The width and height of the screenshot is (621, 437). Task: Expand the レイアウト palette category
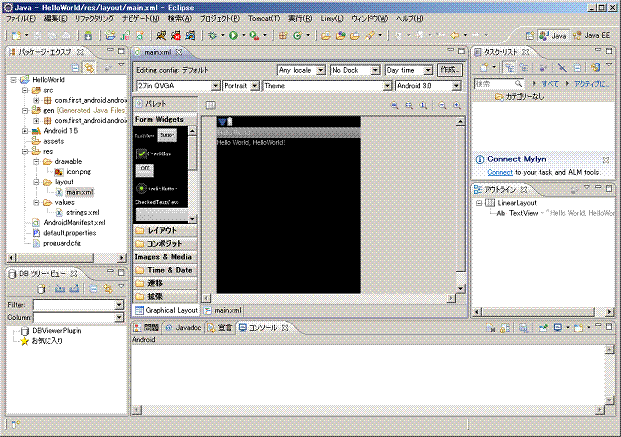tap(165, 231)
